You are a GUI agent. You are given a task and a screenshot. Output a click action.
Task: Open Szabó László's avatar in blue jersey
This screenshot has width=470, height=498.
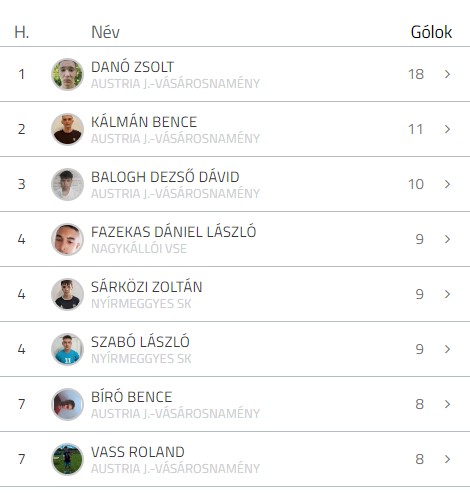click(67, 349)
